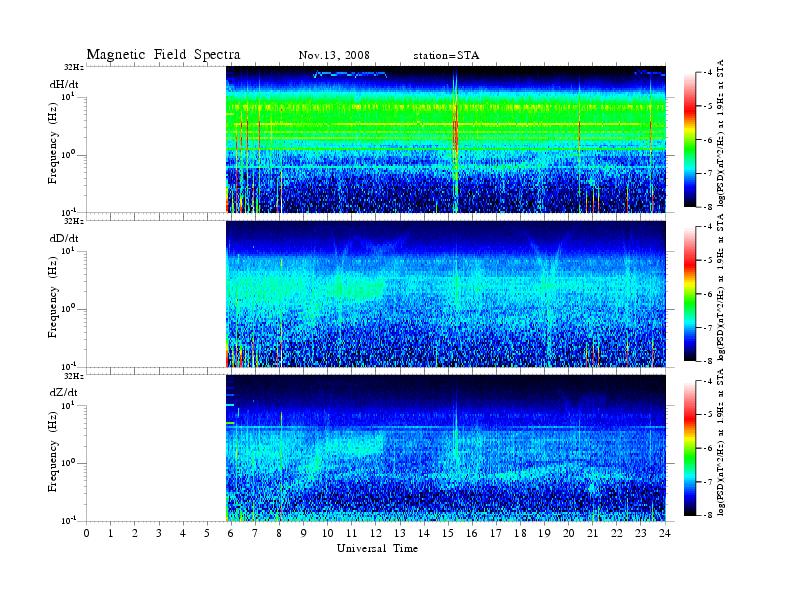Click the log(PSD) scale label beside dH/dt color bar
The width and height of the screenshot is (792, 612).
721,133
